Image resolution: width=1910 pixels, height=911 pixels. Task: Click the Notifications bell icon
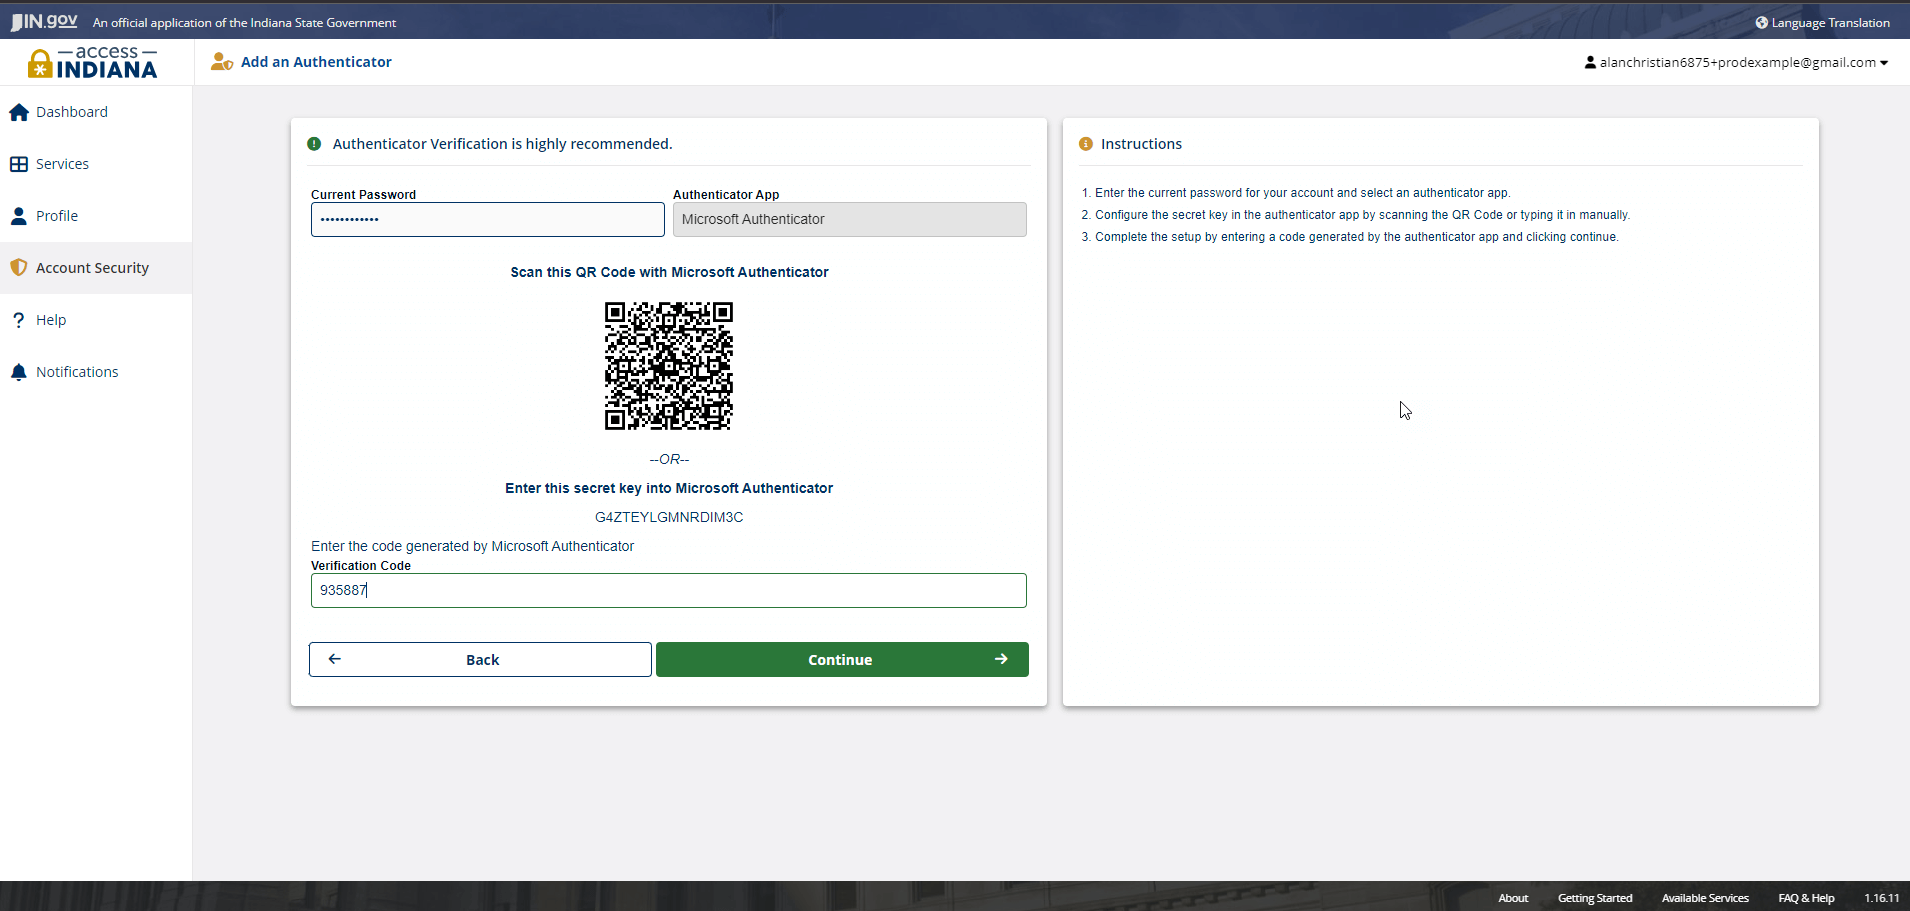(x=19, y=372)
